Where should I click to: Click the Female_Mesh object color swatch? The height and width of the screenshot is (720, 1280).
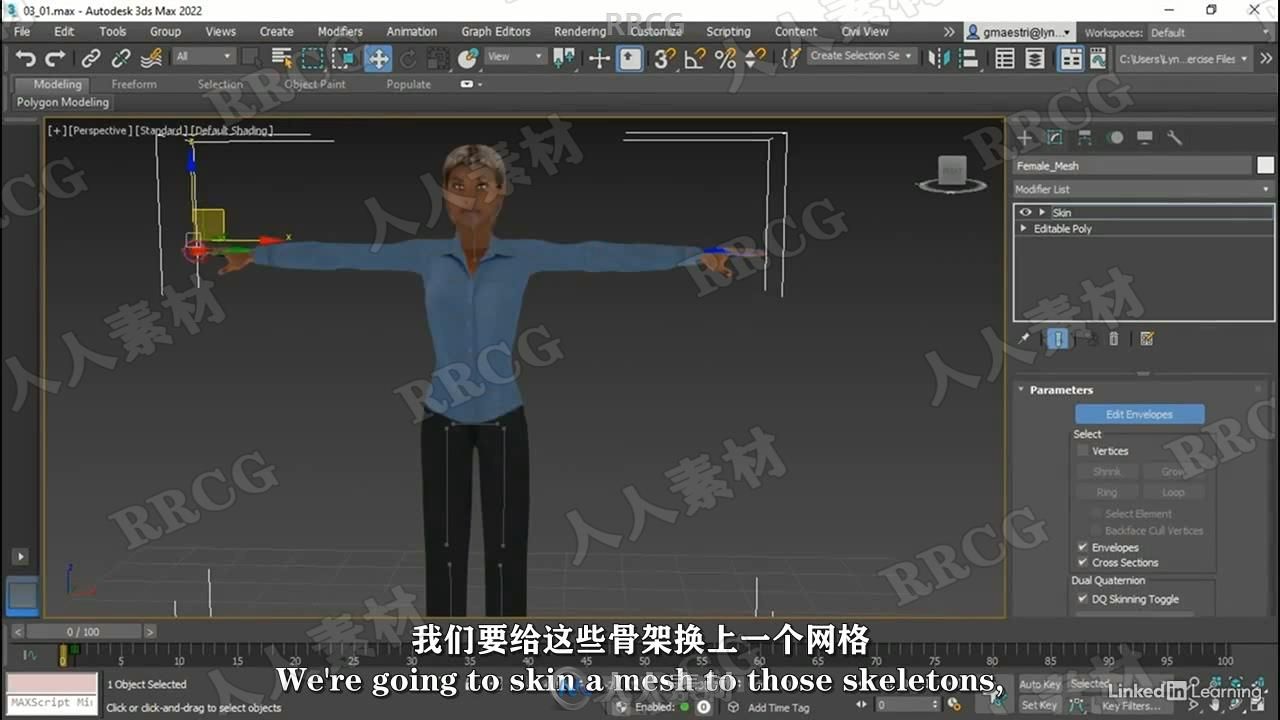point(1266,166)
